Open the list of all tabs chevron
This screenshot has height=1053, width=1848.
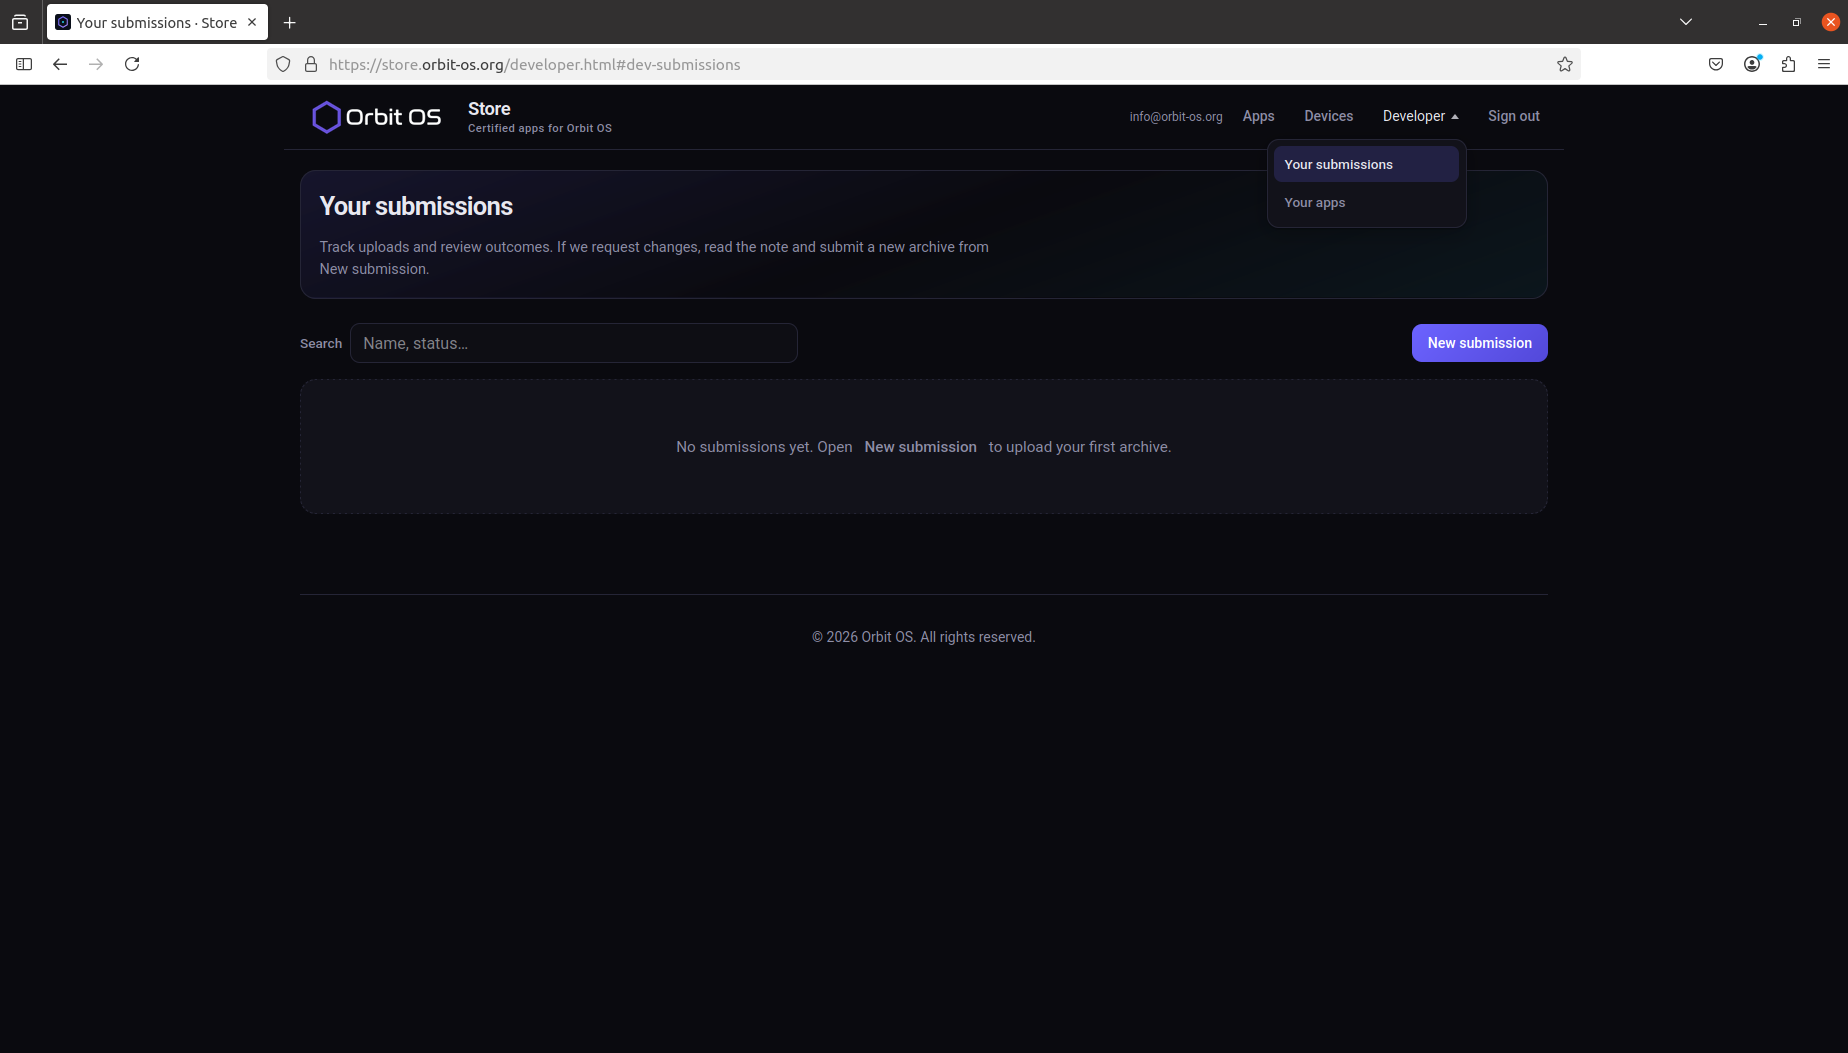[x=1685, y=21]
